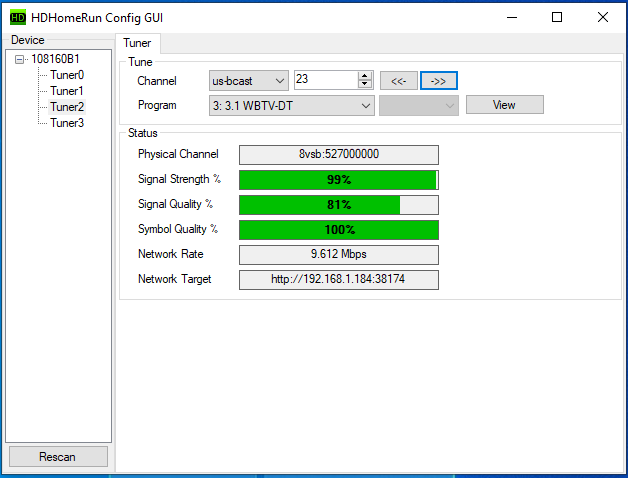Click the HDHomeRun app icon in title bar

pos(17,17)
